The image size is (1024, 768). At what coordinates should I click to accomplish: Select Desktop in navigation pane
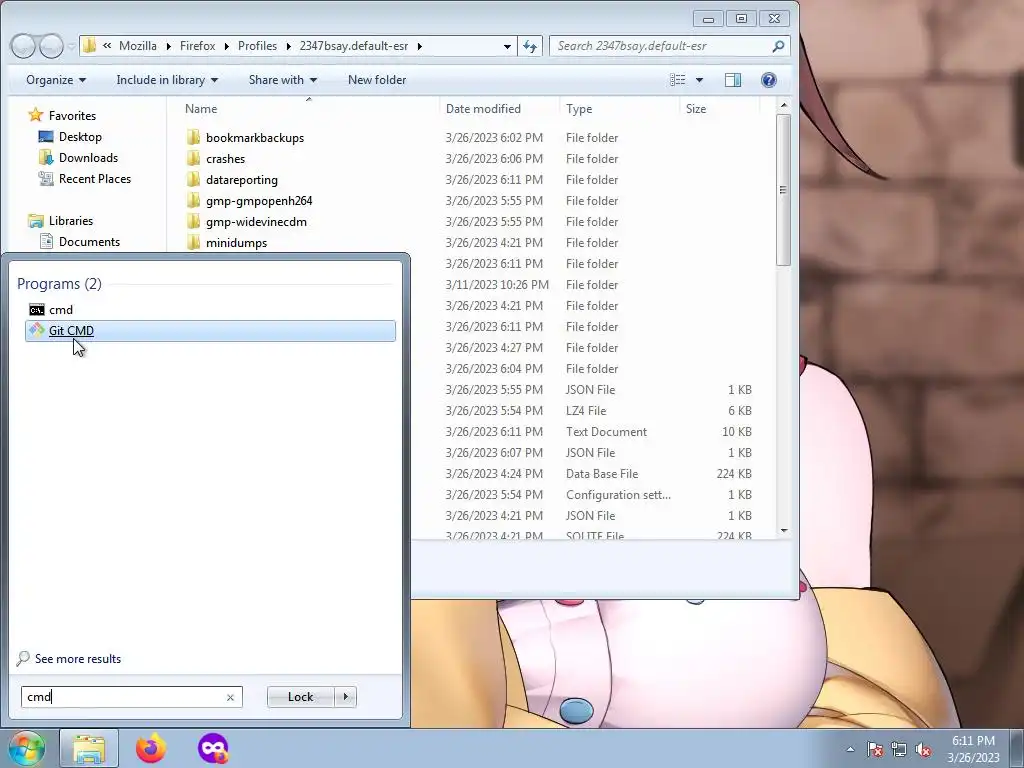(80, 136)
